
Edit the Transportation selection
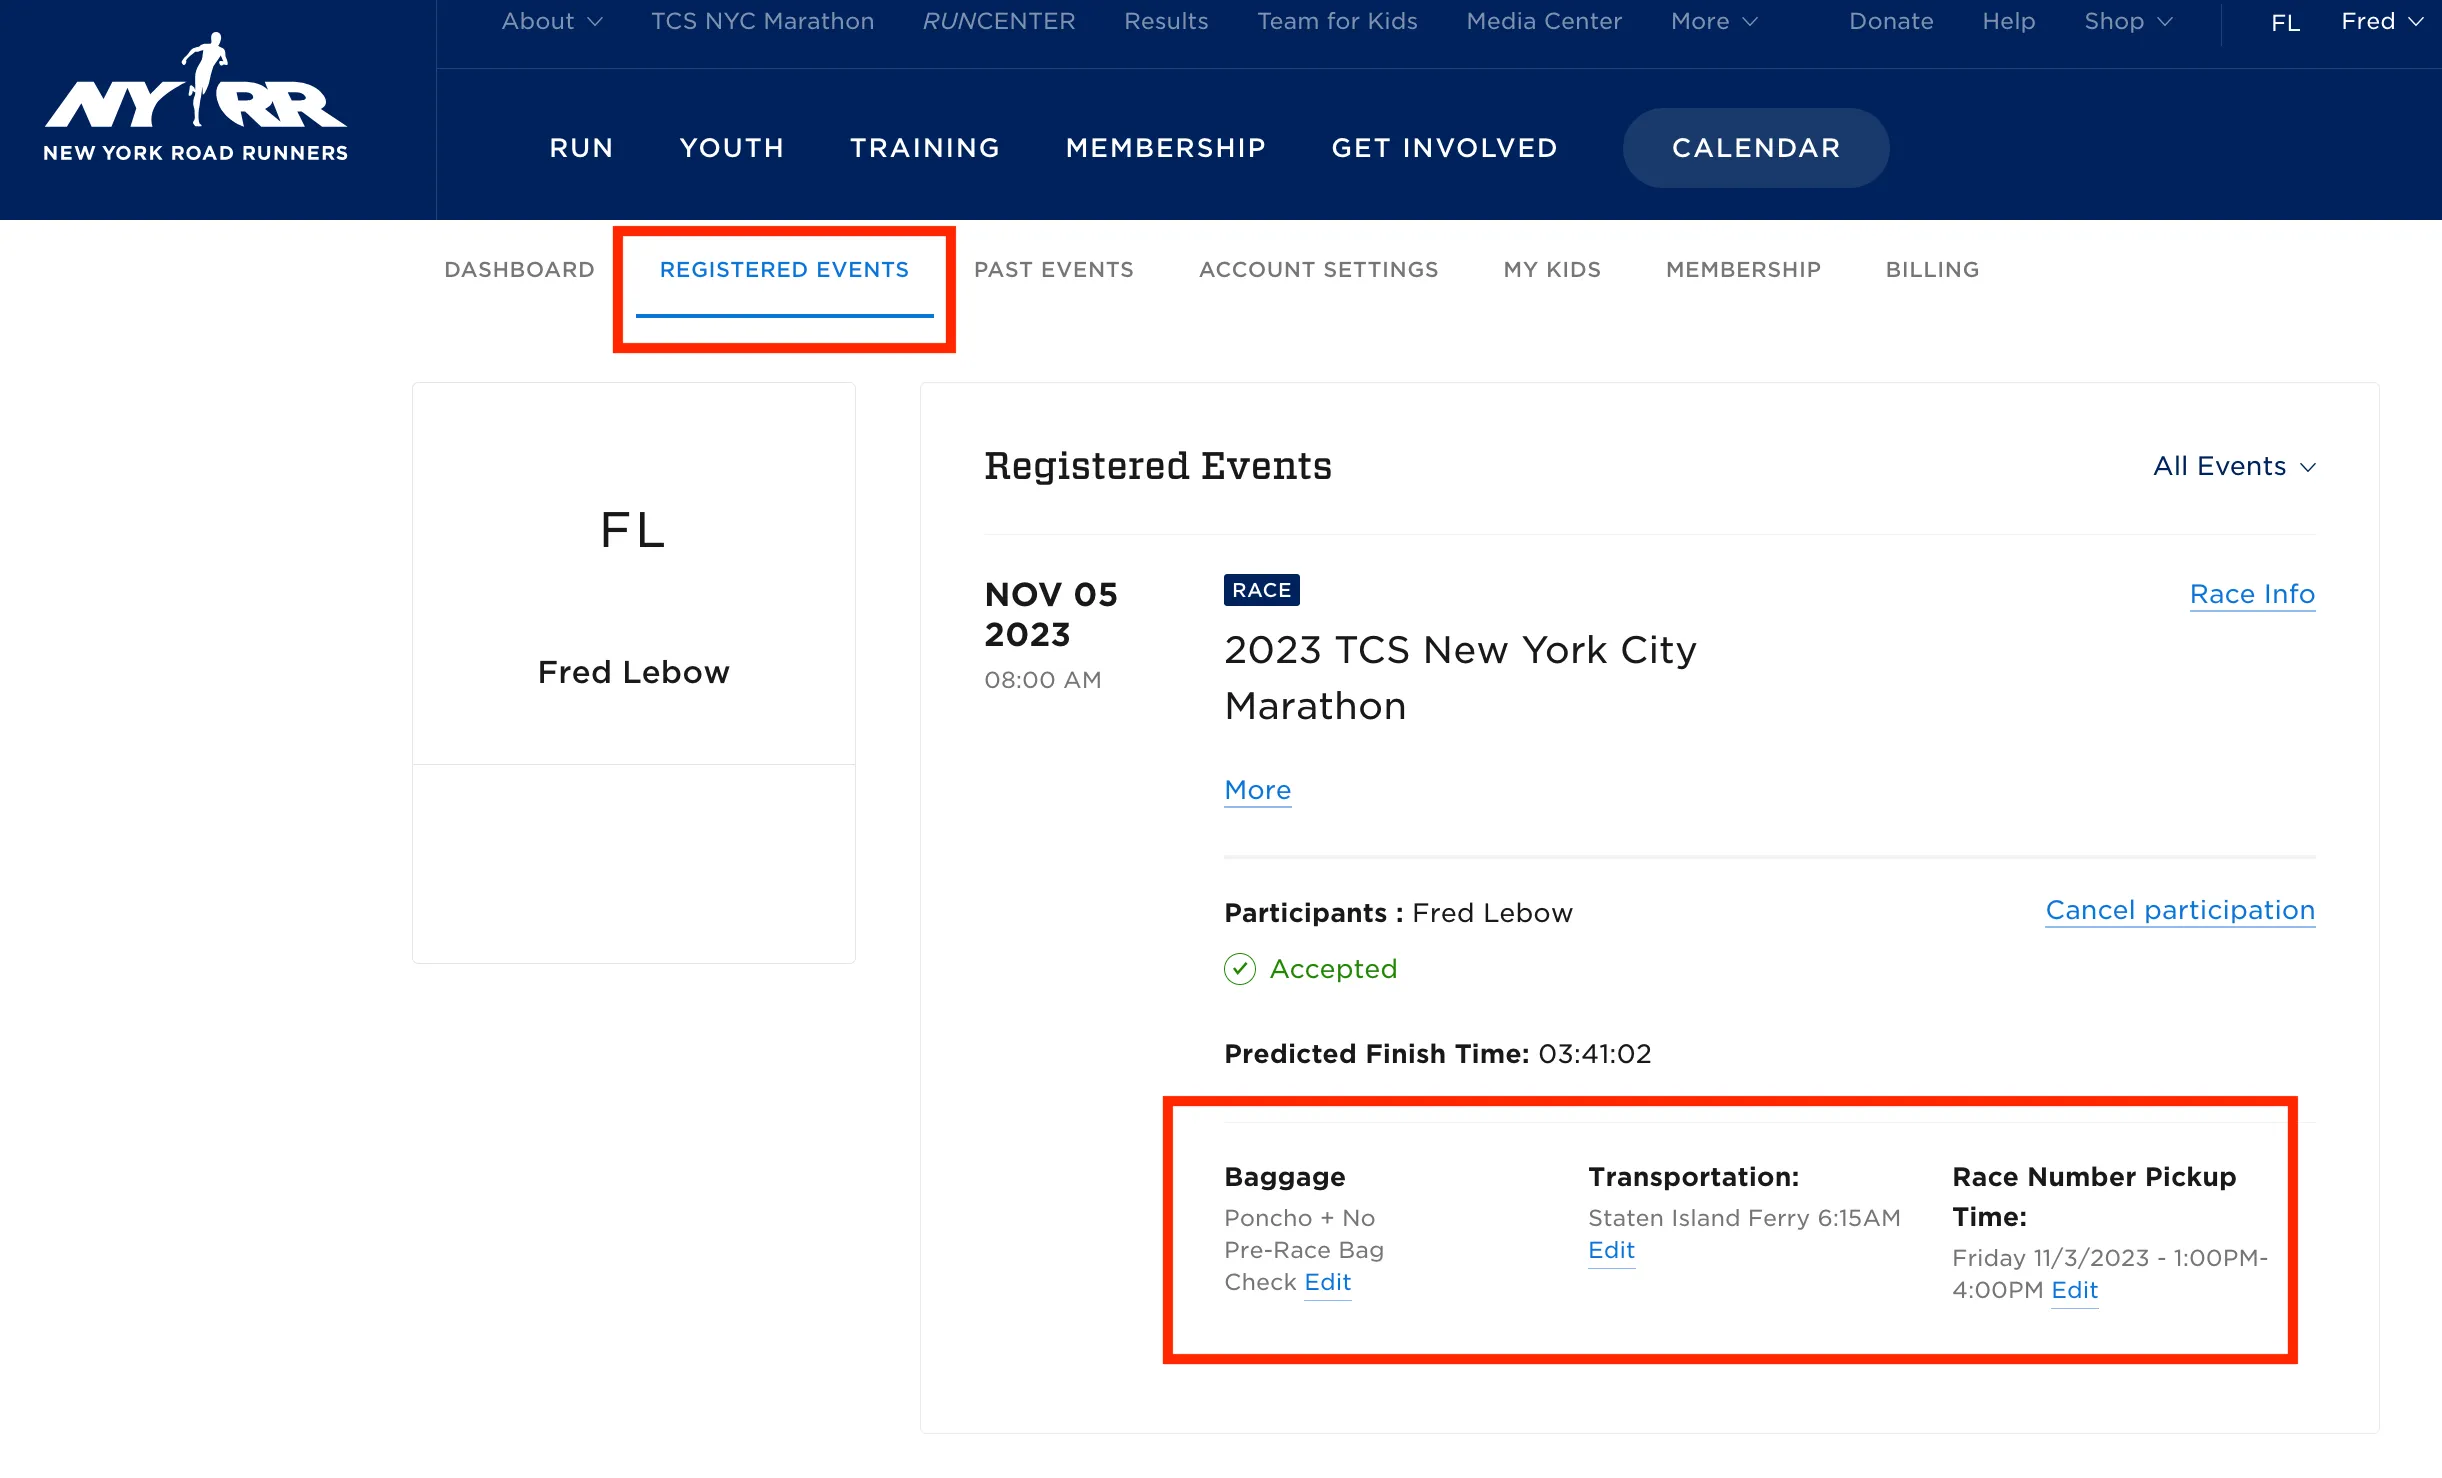1611,1250
